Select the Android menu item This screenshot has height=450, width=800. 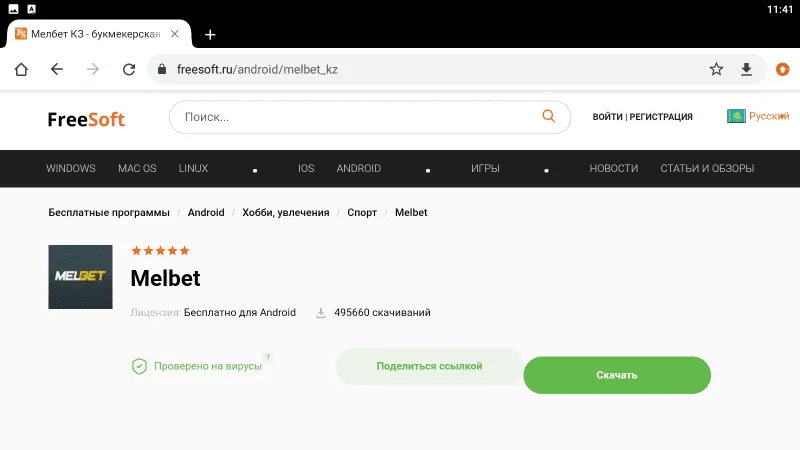click(359, 168)
